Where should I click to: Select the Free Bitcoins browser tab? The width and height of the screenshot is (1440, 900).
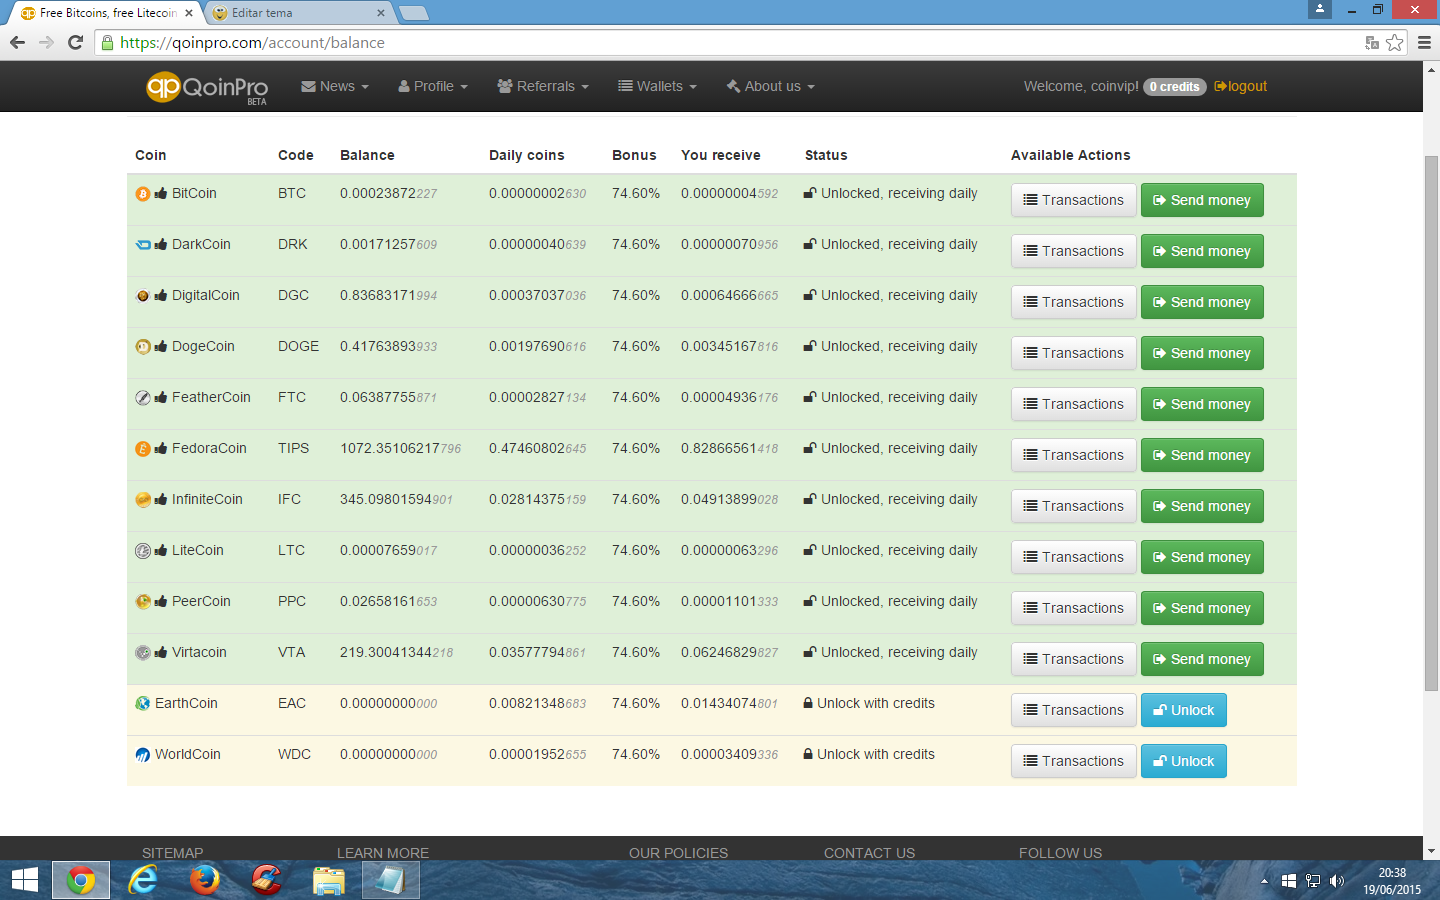click(x=105, y=13)
